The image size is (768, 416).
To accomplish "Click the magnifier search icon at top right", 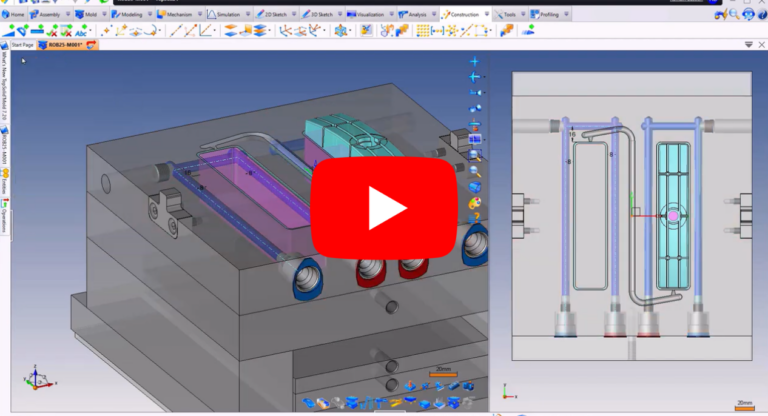I will click(734, 14).
